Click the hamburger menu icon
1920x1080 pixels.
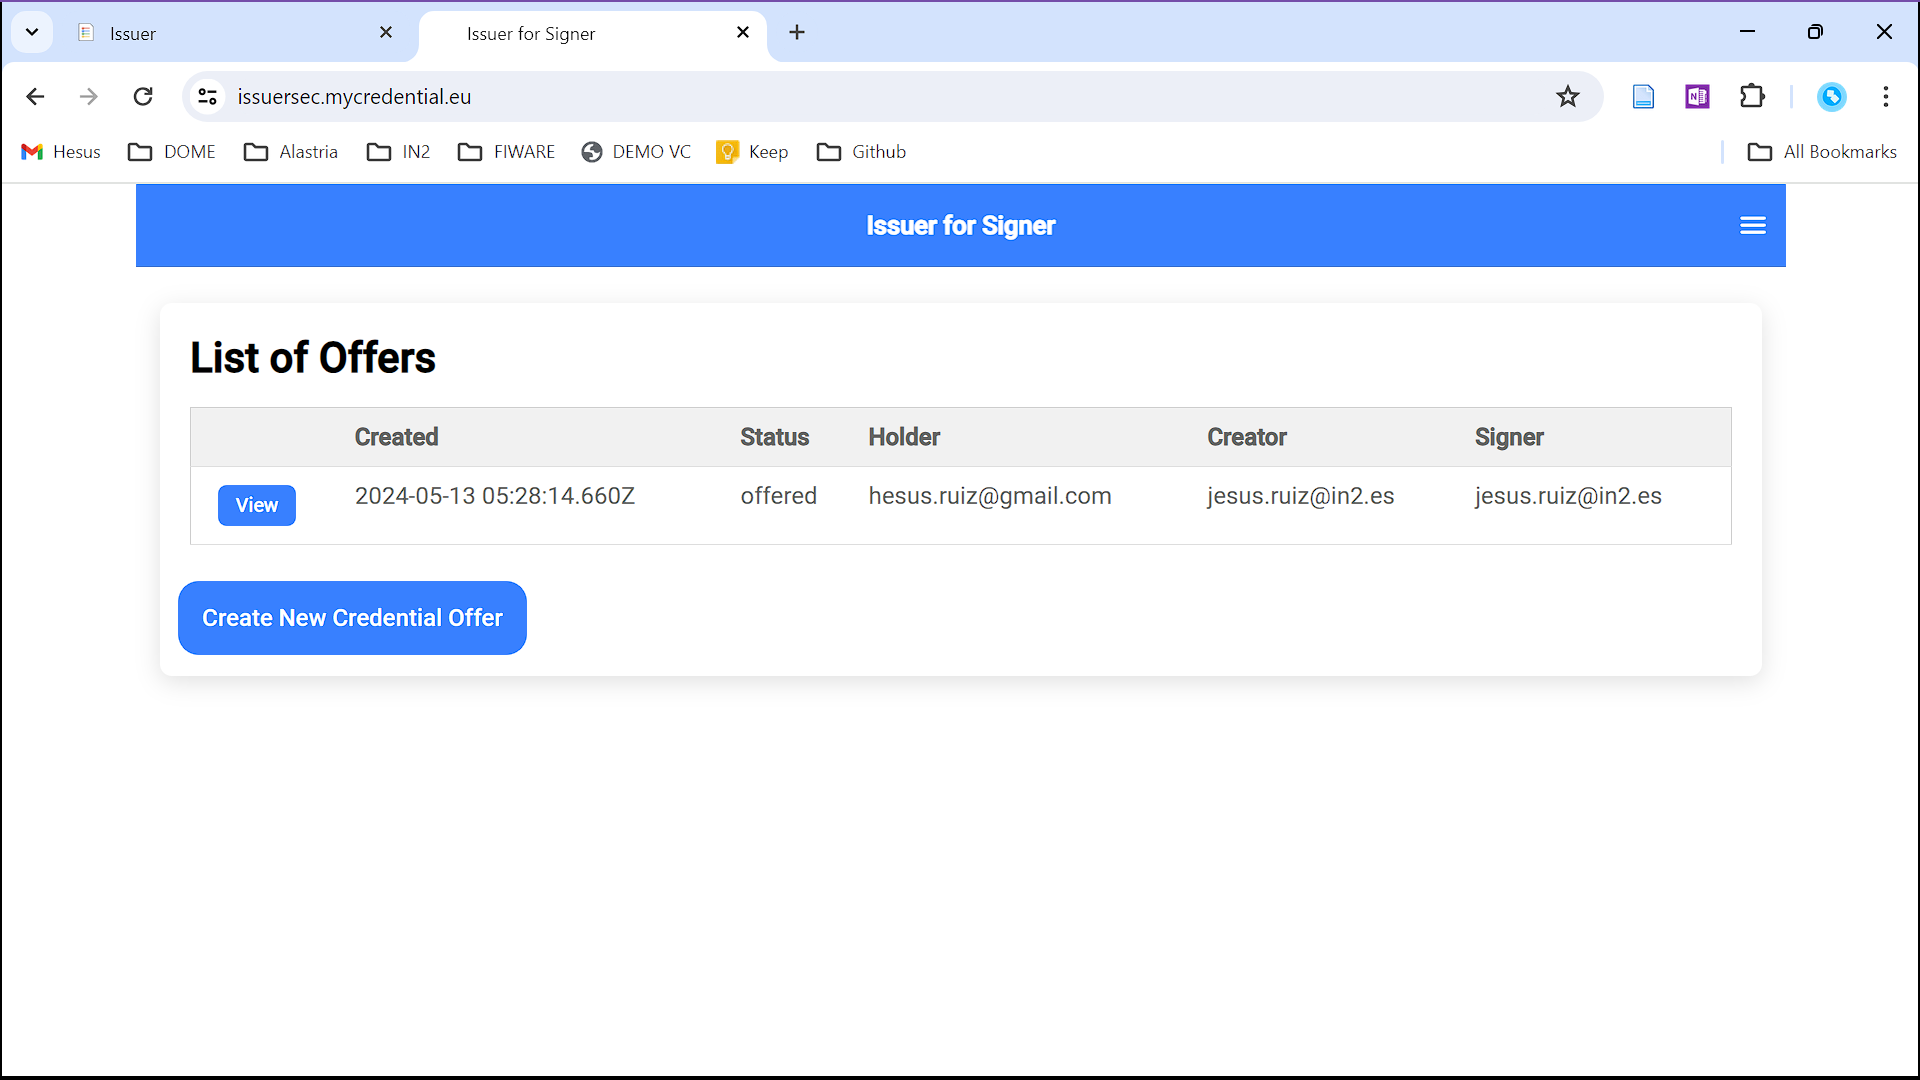tap(1754, 224)
